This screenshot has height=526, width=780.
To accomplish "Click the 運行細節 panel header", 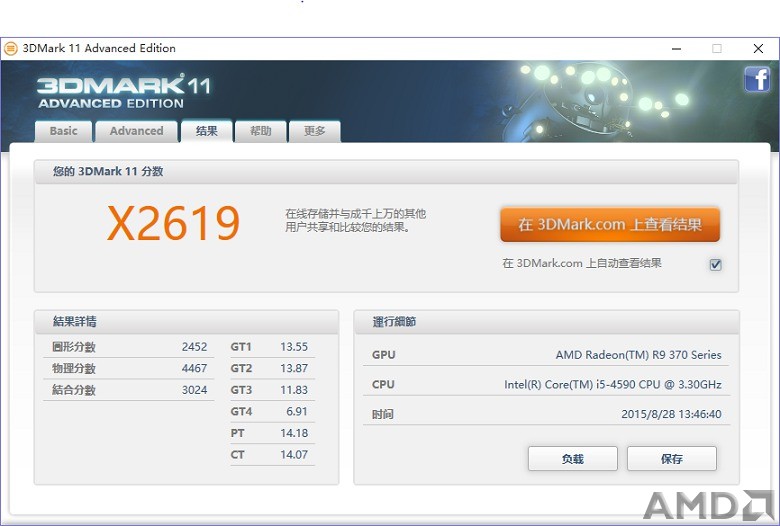I will 394,322.
